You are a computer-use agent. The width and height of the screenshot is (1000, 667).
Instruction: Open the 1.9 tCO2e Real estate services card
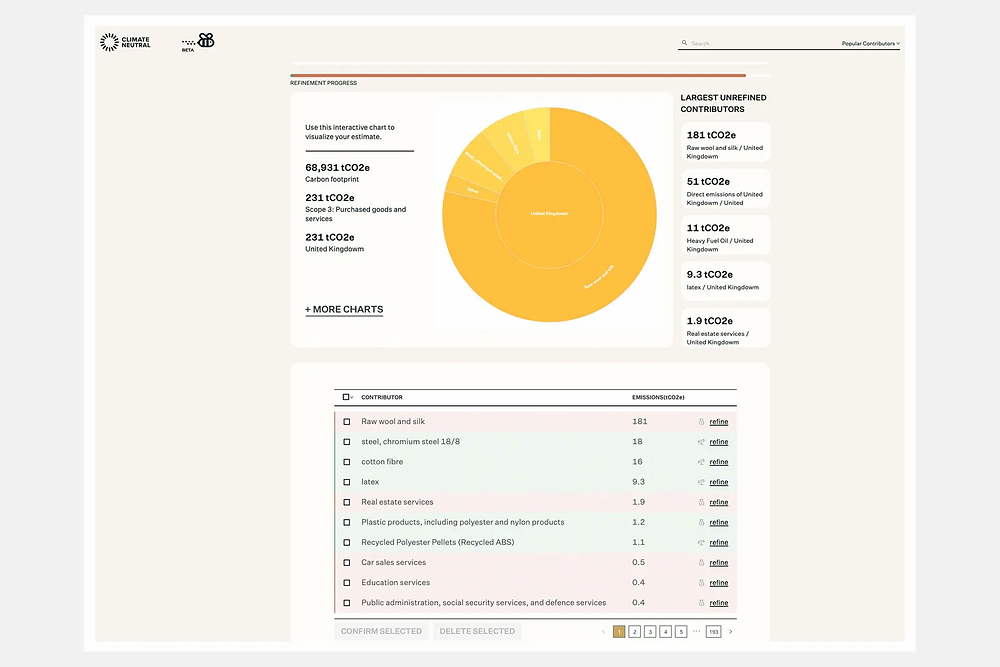[725, 328]
